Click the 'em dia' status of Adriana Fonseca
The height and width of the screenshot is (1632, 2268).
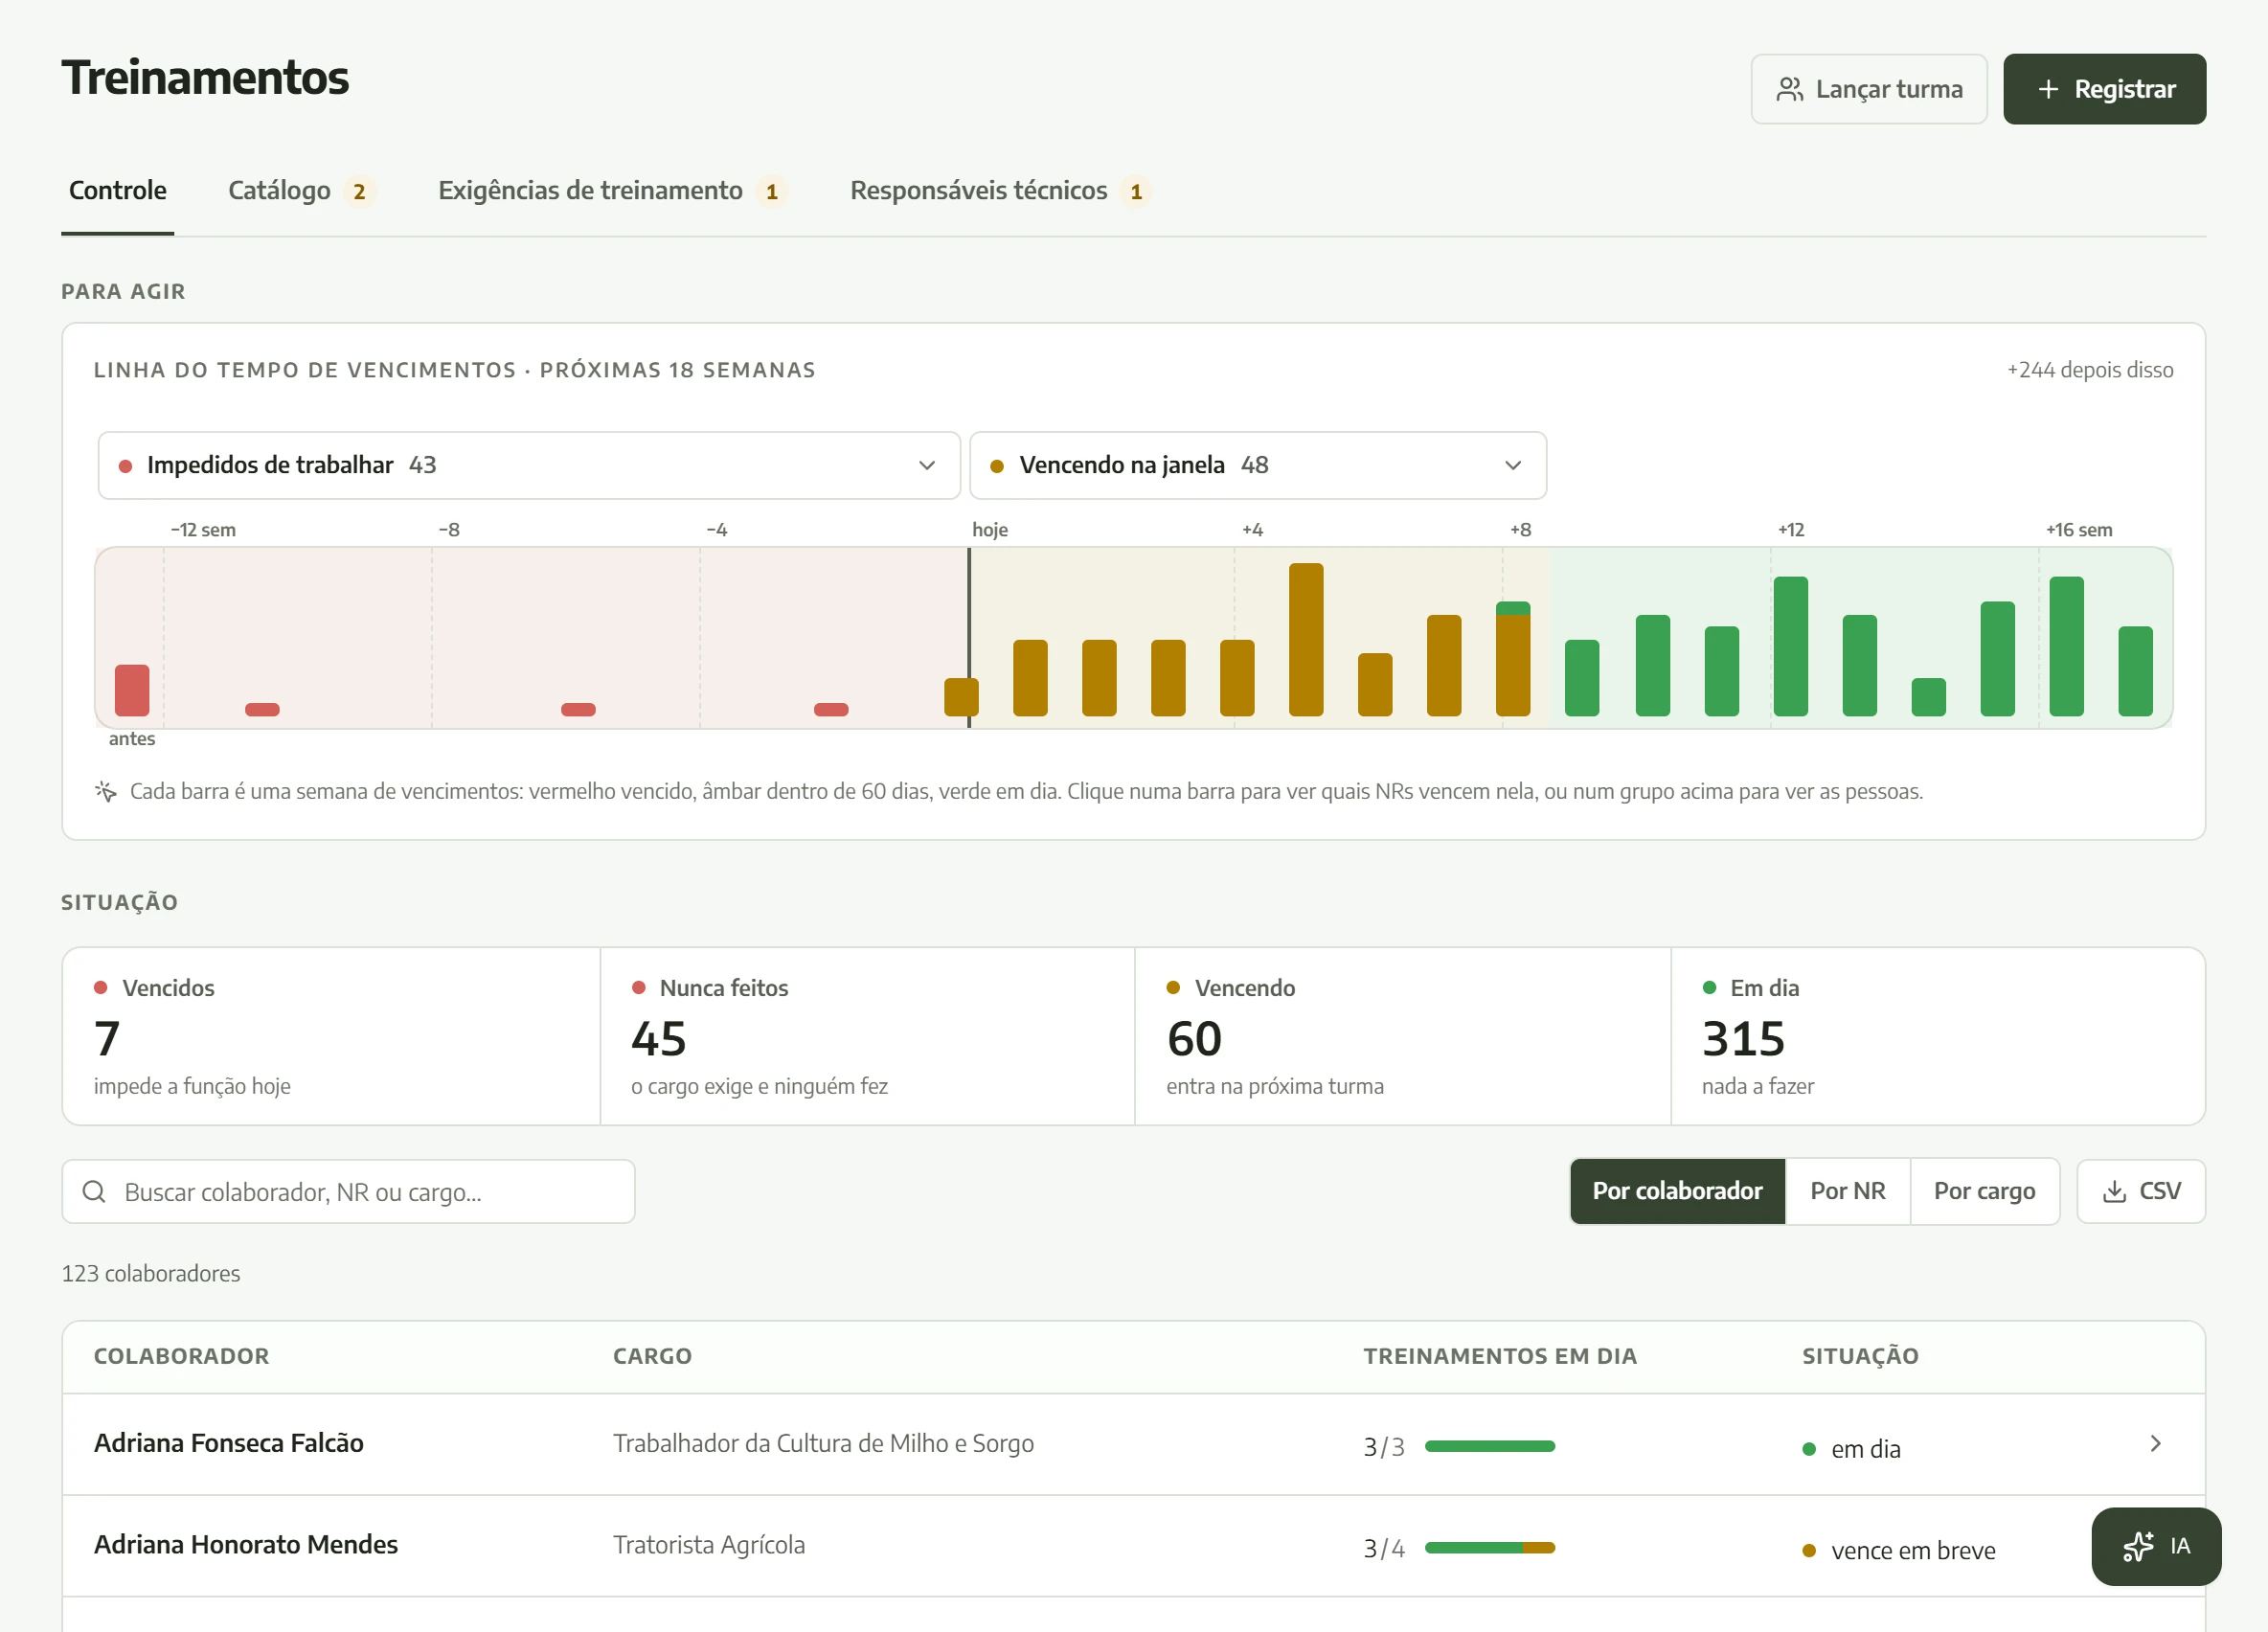click(1851, 1449)
